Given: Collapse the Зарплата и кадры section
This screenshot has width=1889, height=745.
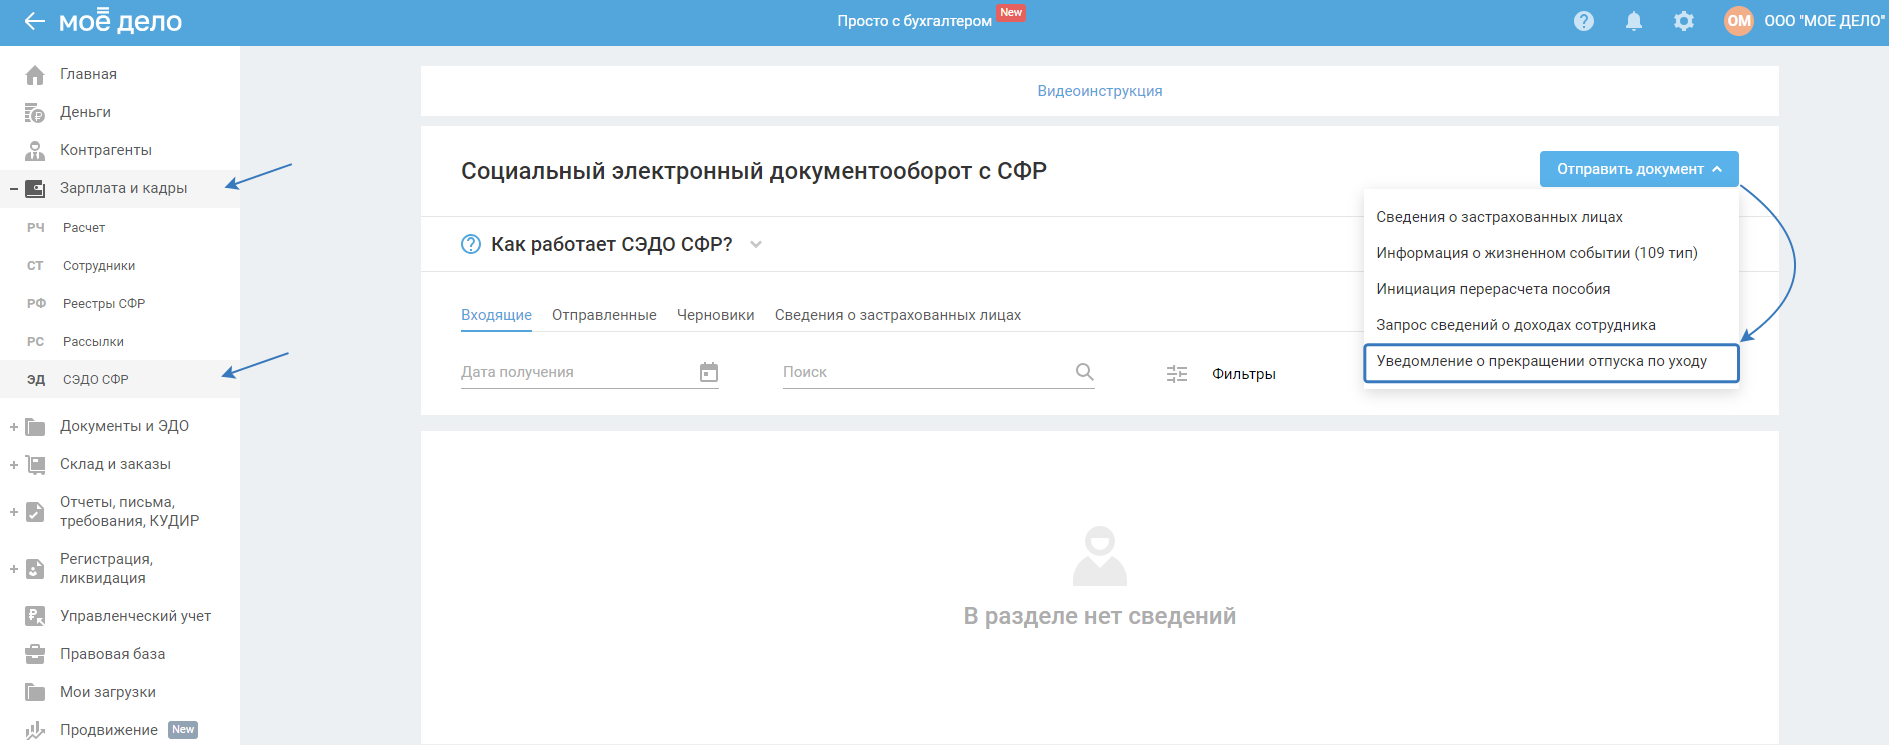Looking at the screenshot, I should [x=14, y=189].
